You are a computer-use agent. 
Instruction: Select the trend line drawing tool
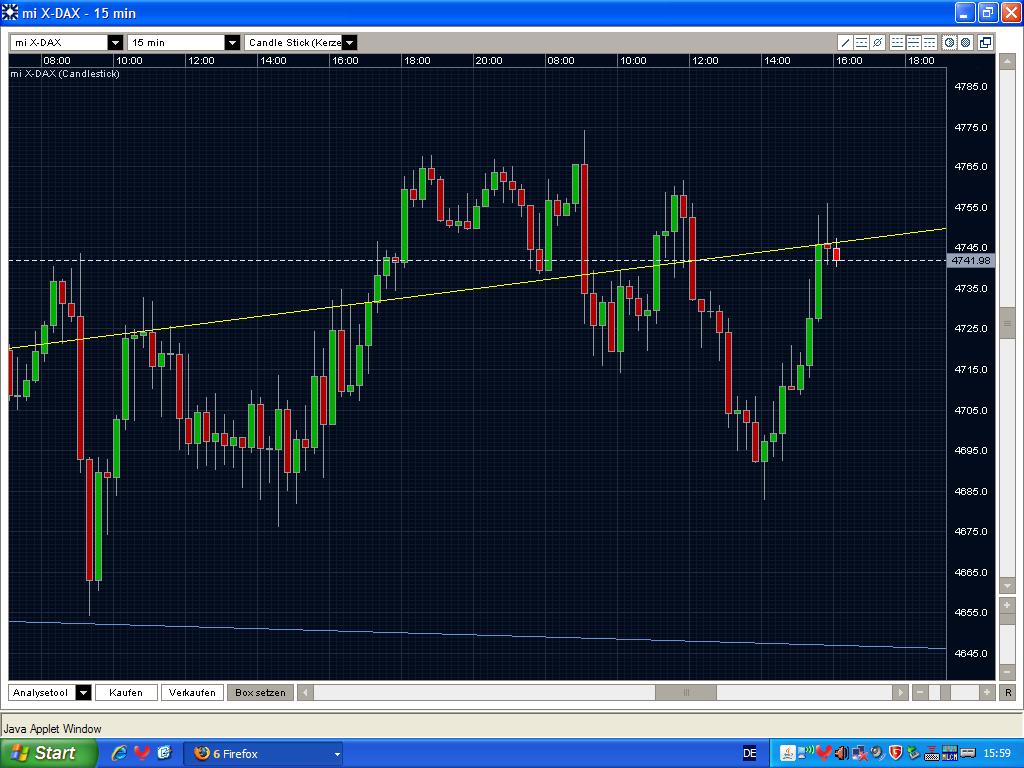tap(845, 42)
